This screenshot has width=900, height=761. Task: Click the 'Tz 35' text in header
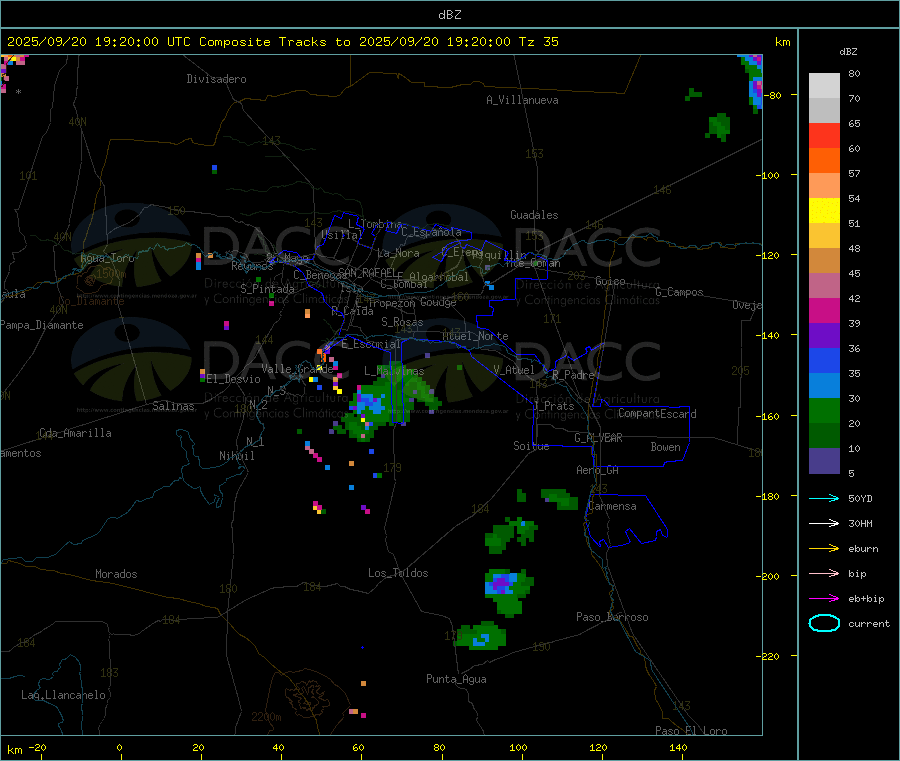tap(539, 42)
